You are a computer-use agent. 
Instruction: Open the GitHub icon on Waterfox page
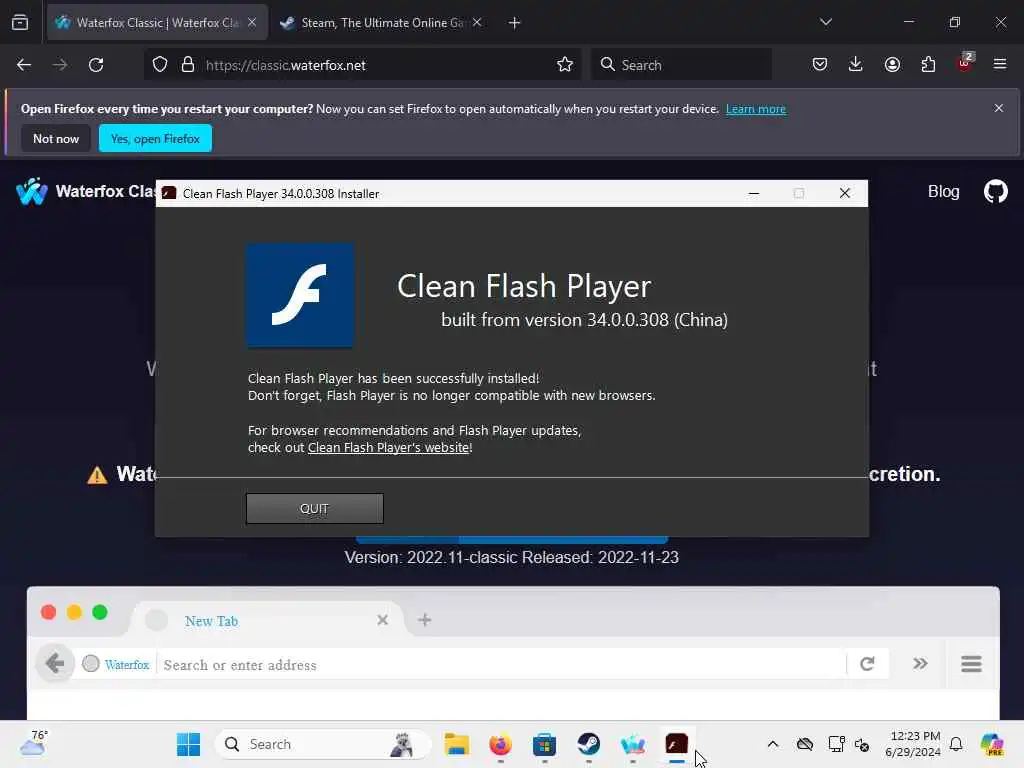(996, 191)
